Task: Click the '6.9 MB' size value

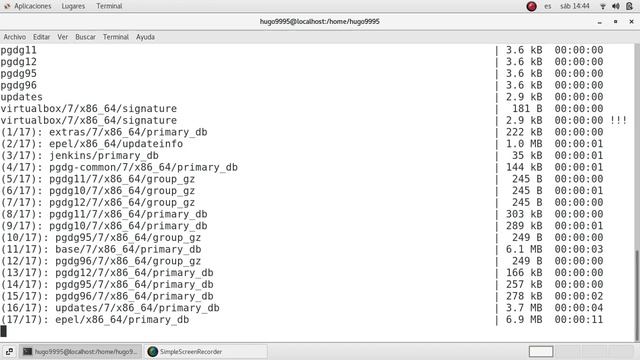Action: point(524,320)
